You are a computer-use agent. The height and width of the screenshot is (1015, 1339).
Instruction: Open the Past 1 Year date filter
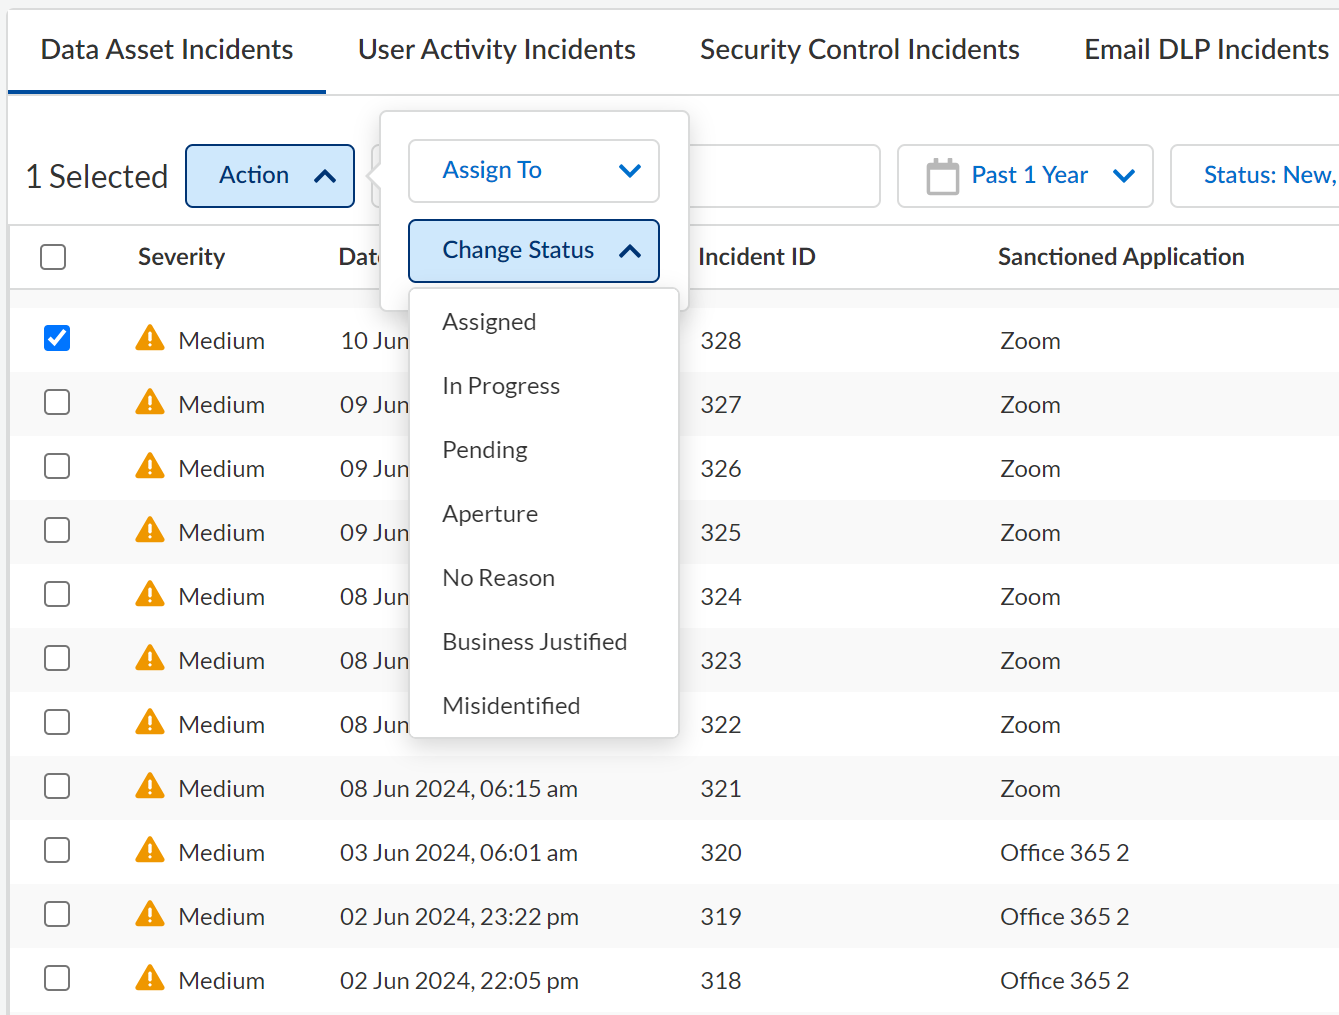1025,176
